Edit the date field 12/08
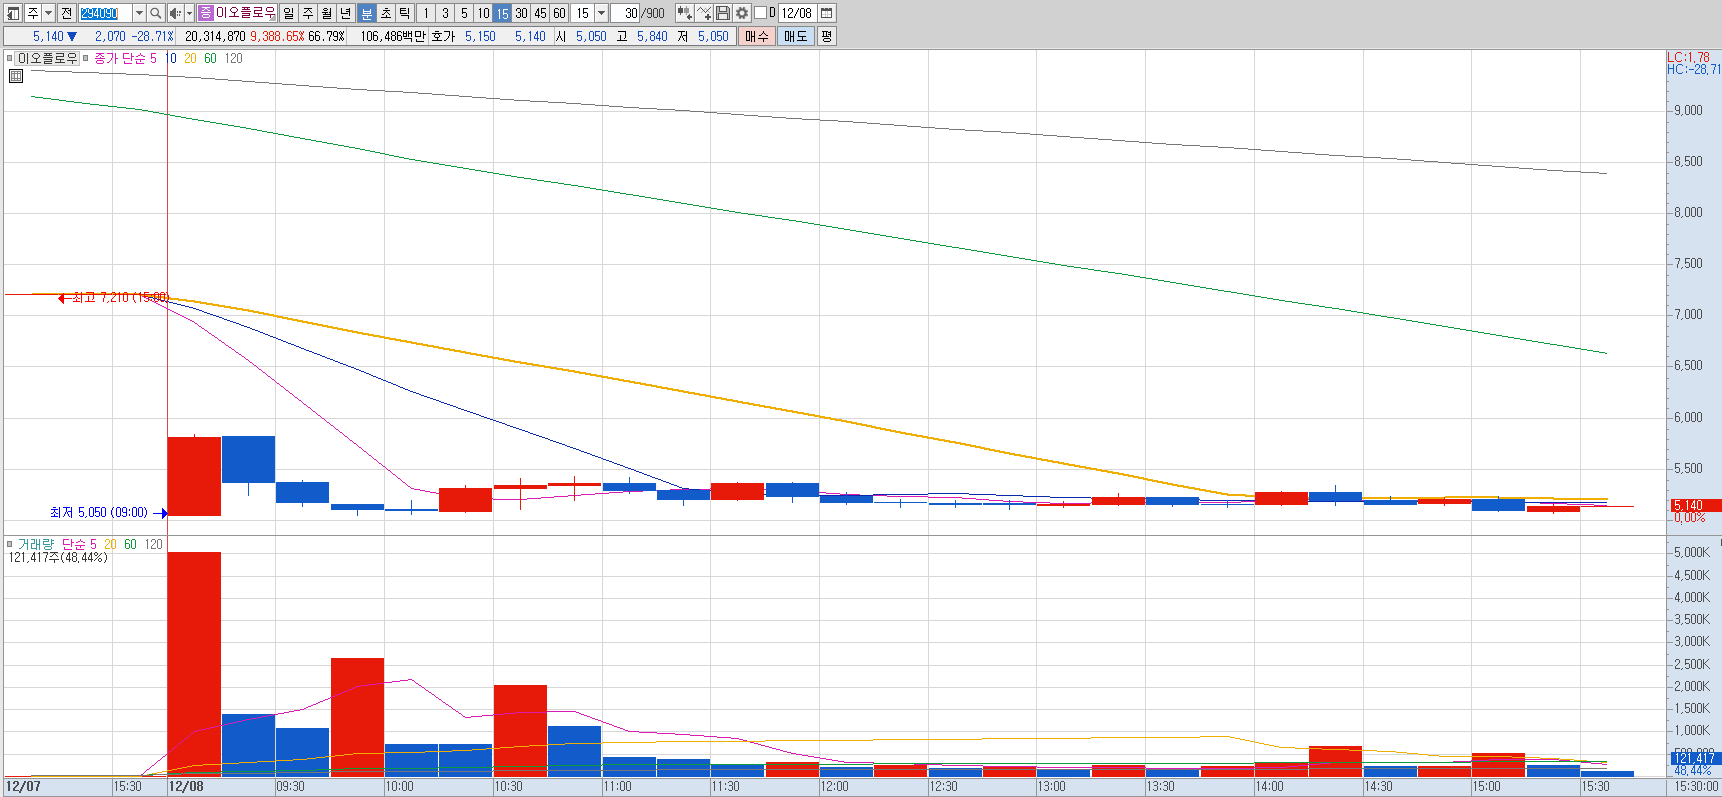Image resolution: width=1722 pixels, height=797 pixels. [797, 13]
